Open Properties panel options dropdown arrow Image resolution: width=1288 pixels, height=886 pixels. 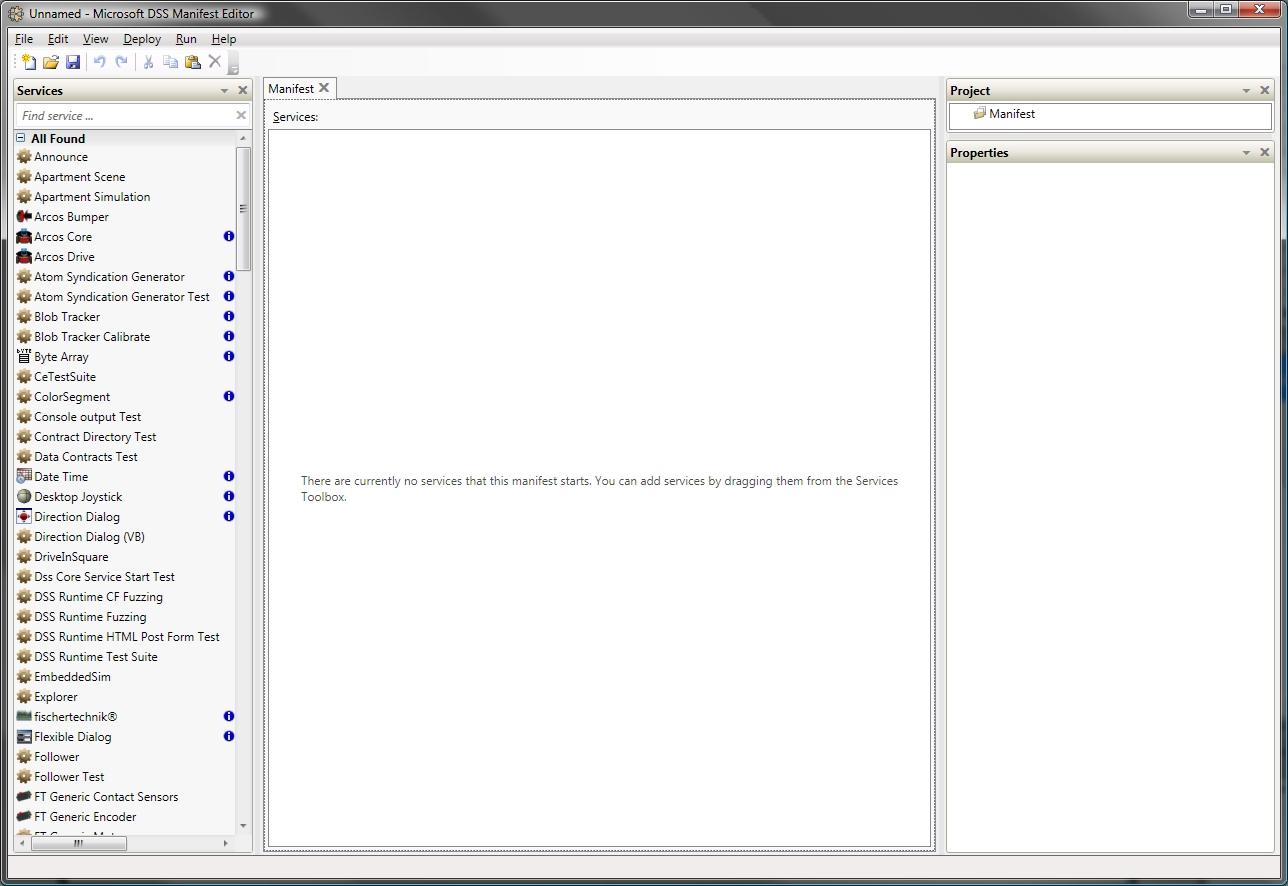[1246, 153]
